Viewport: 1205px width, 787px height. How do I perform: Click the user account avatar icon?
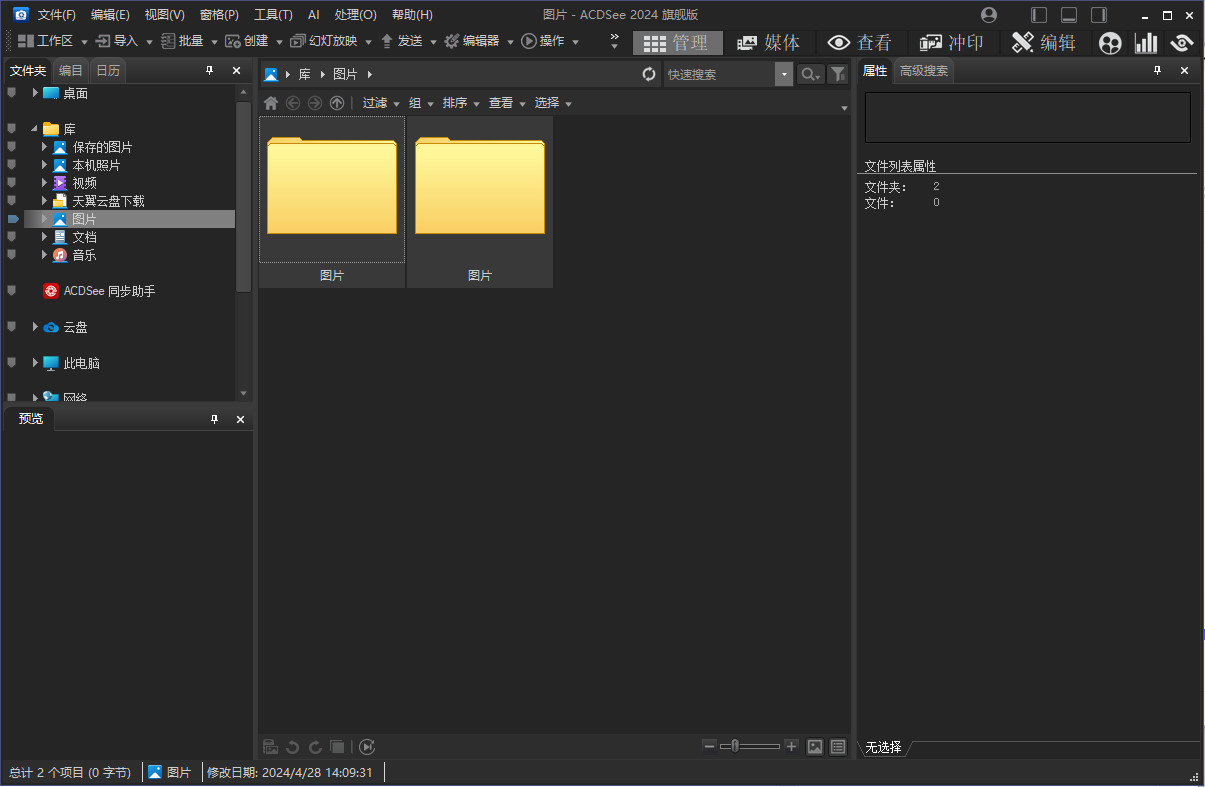point(989,15)
